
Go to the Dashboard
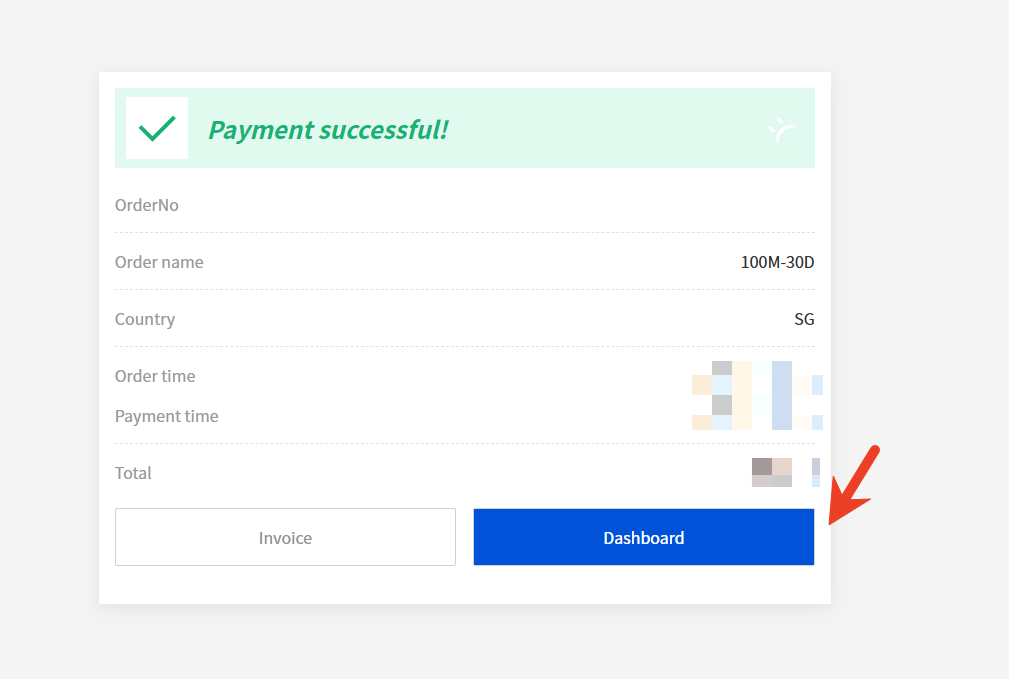pos(643,538)
